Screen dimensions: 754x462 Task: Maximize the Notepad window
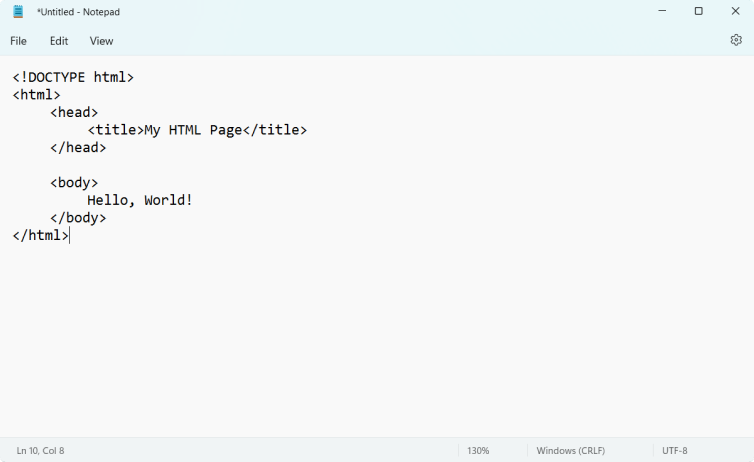698,11
